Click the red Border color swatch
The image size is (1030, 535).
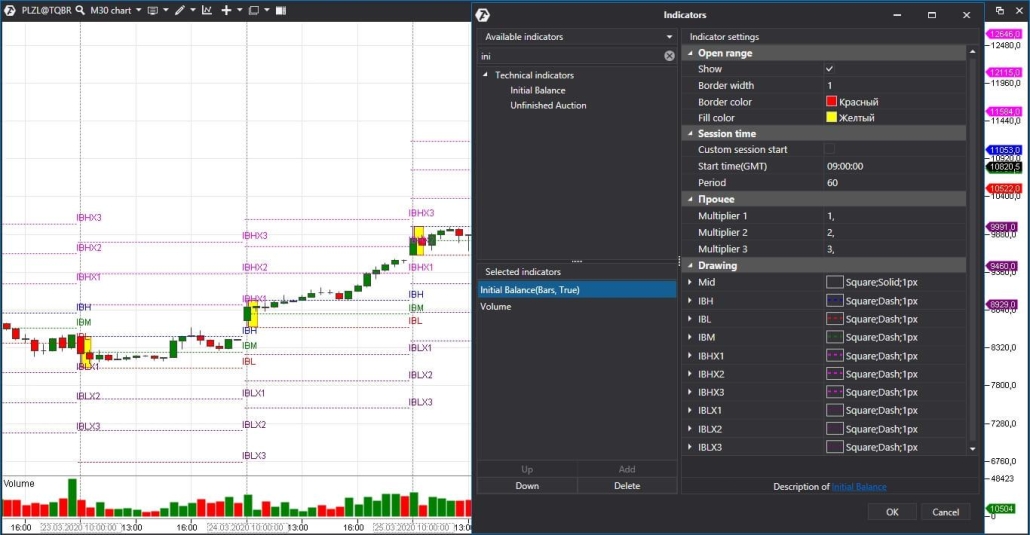pyautogui.click(x=831, y=101)
